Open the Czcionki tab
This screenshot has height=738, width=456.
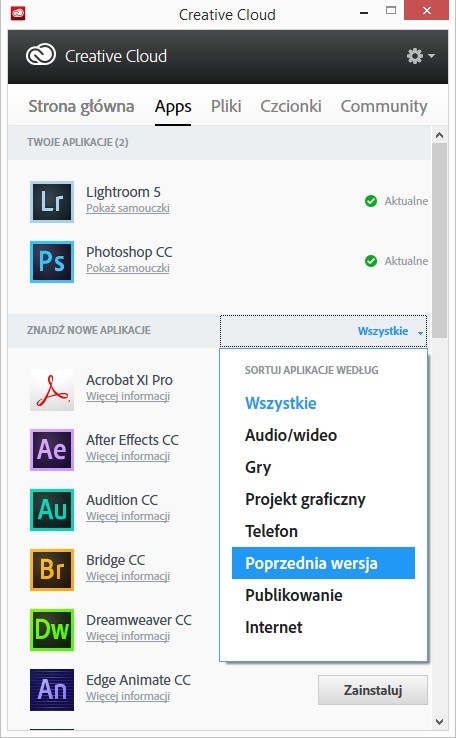[x=291, y=106]
